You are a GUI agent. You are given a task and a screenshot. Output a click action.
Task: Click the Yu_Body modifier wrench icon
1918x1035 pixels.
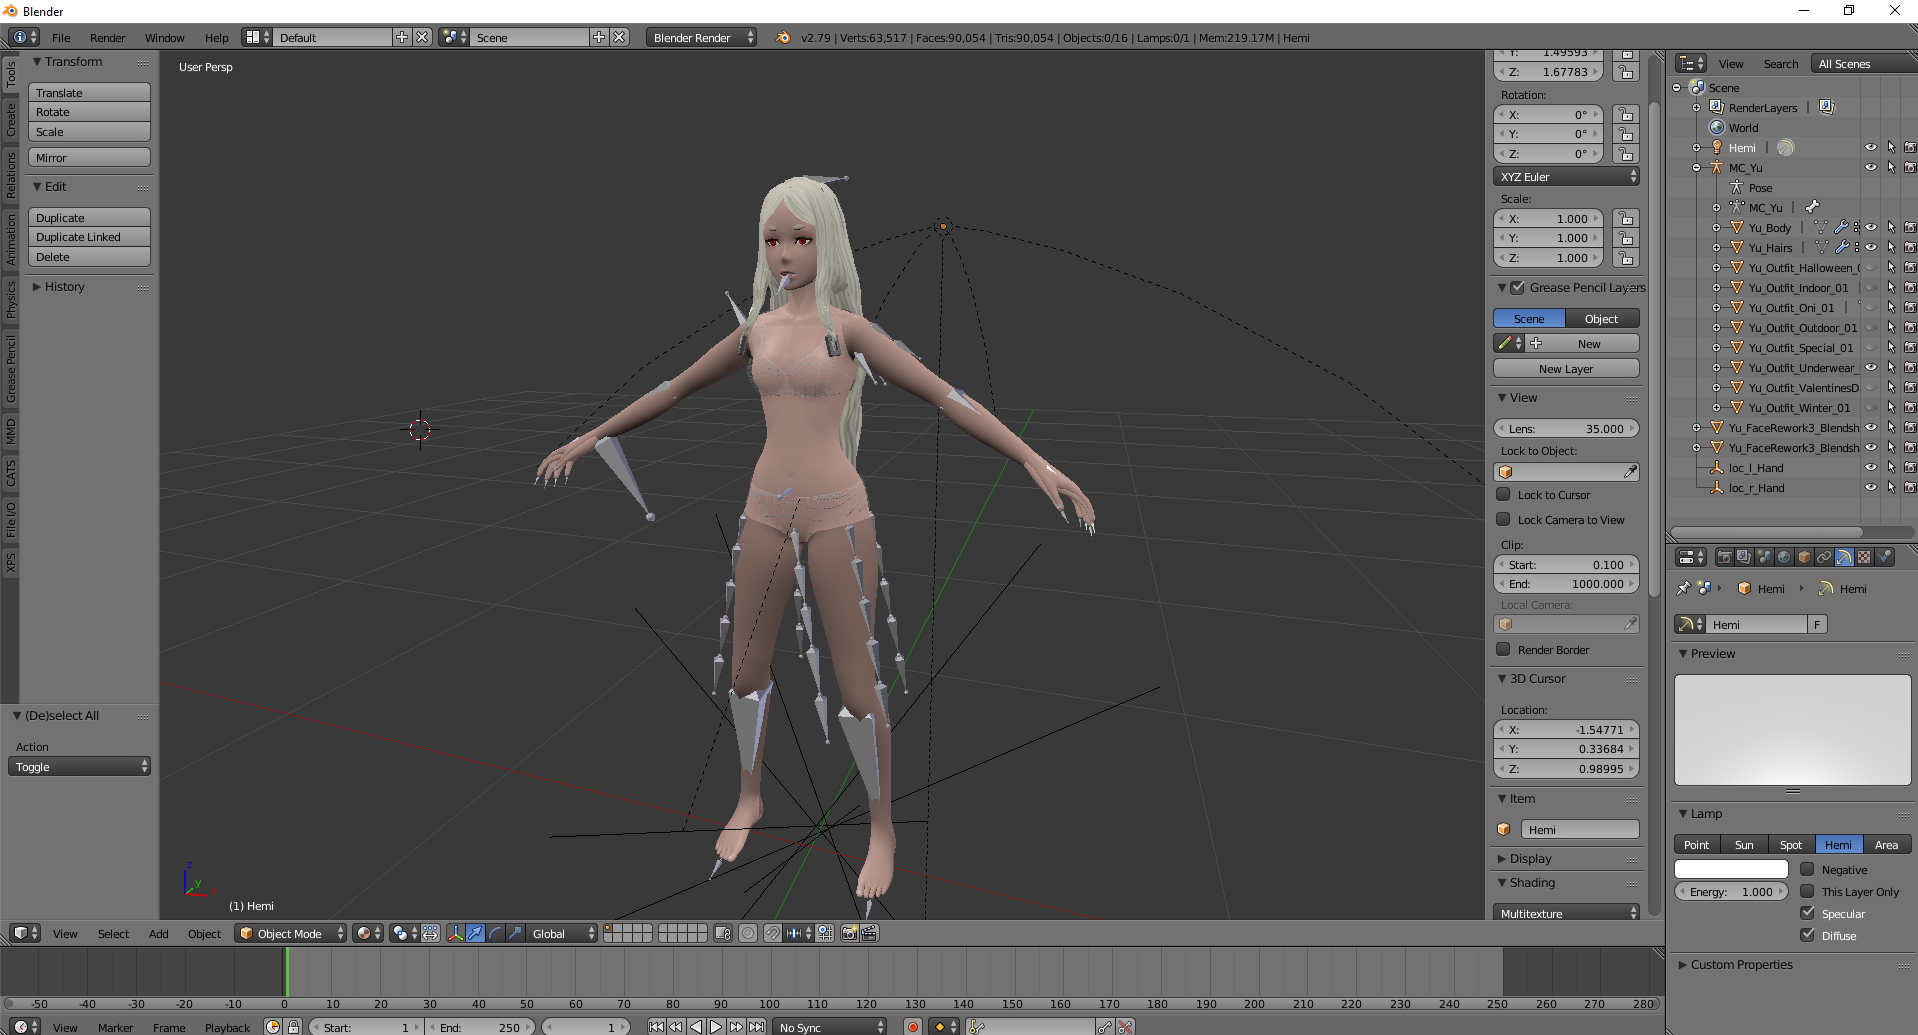1840,228
